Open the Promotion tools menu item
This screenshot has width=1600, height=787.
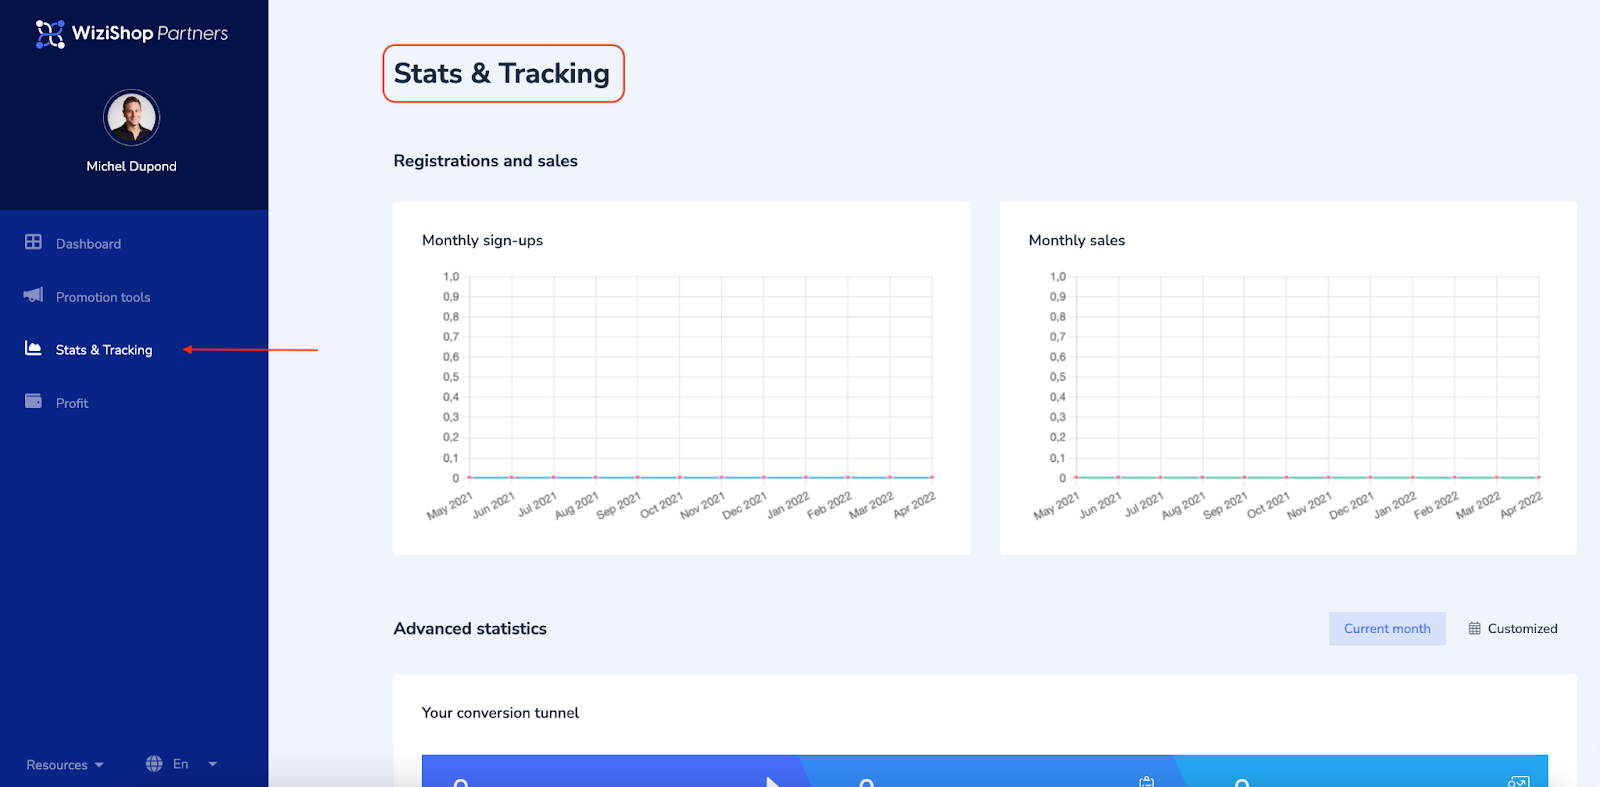click(x=103, y=297)
